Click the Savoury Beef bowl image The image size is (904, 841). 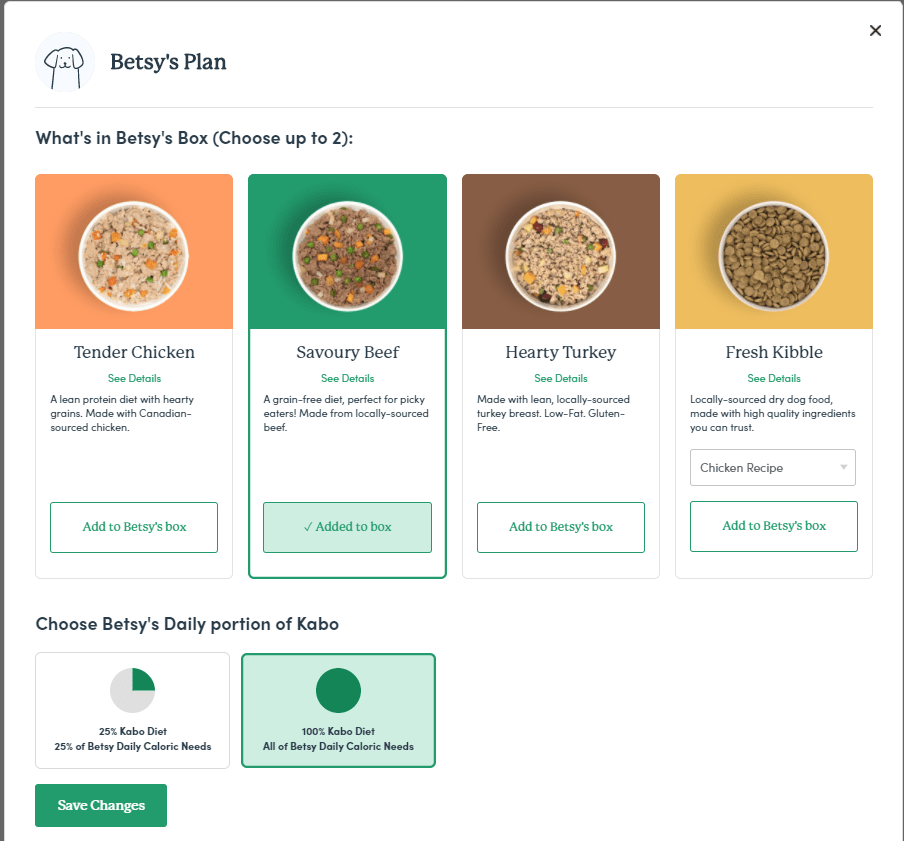(347, 252)
